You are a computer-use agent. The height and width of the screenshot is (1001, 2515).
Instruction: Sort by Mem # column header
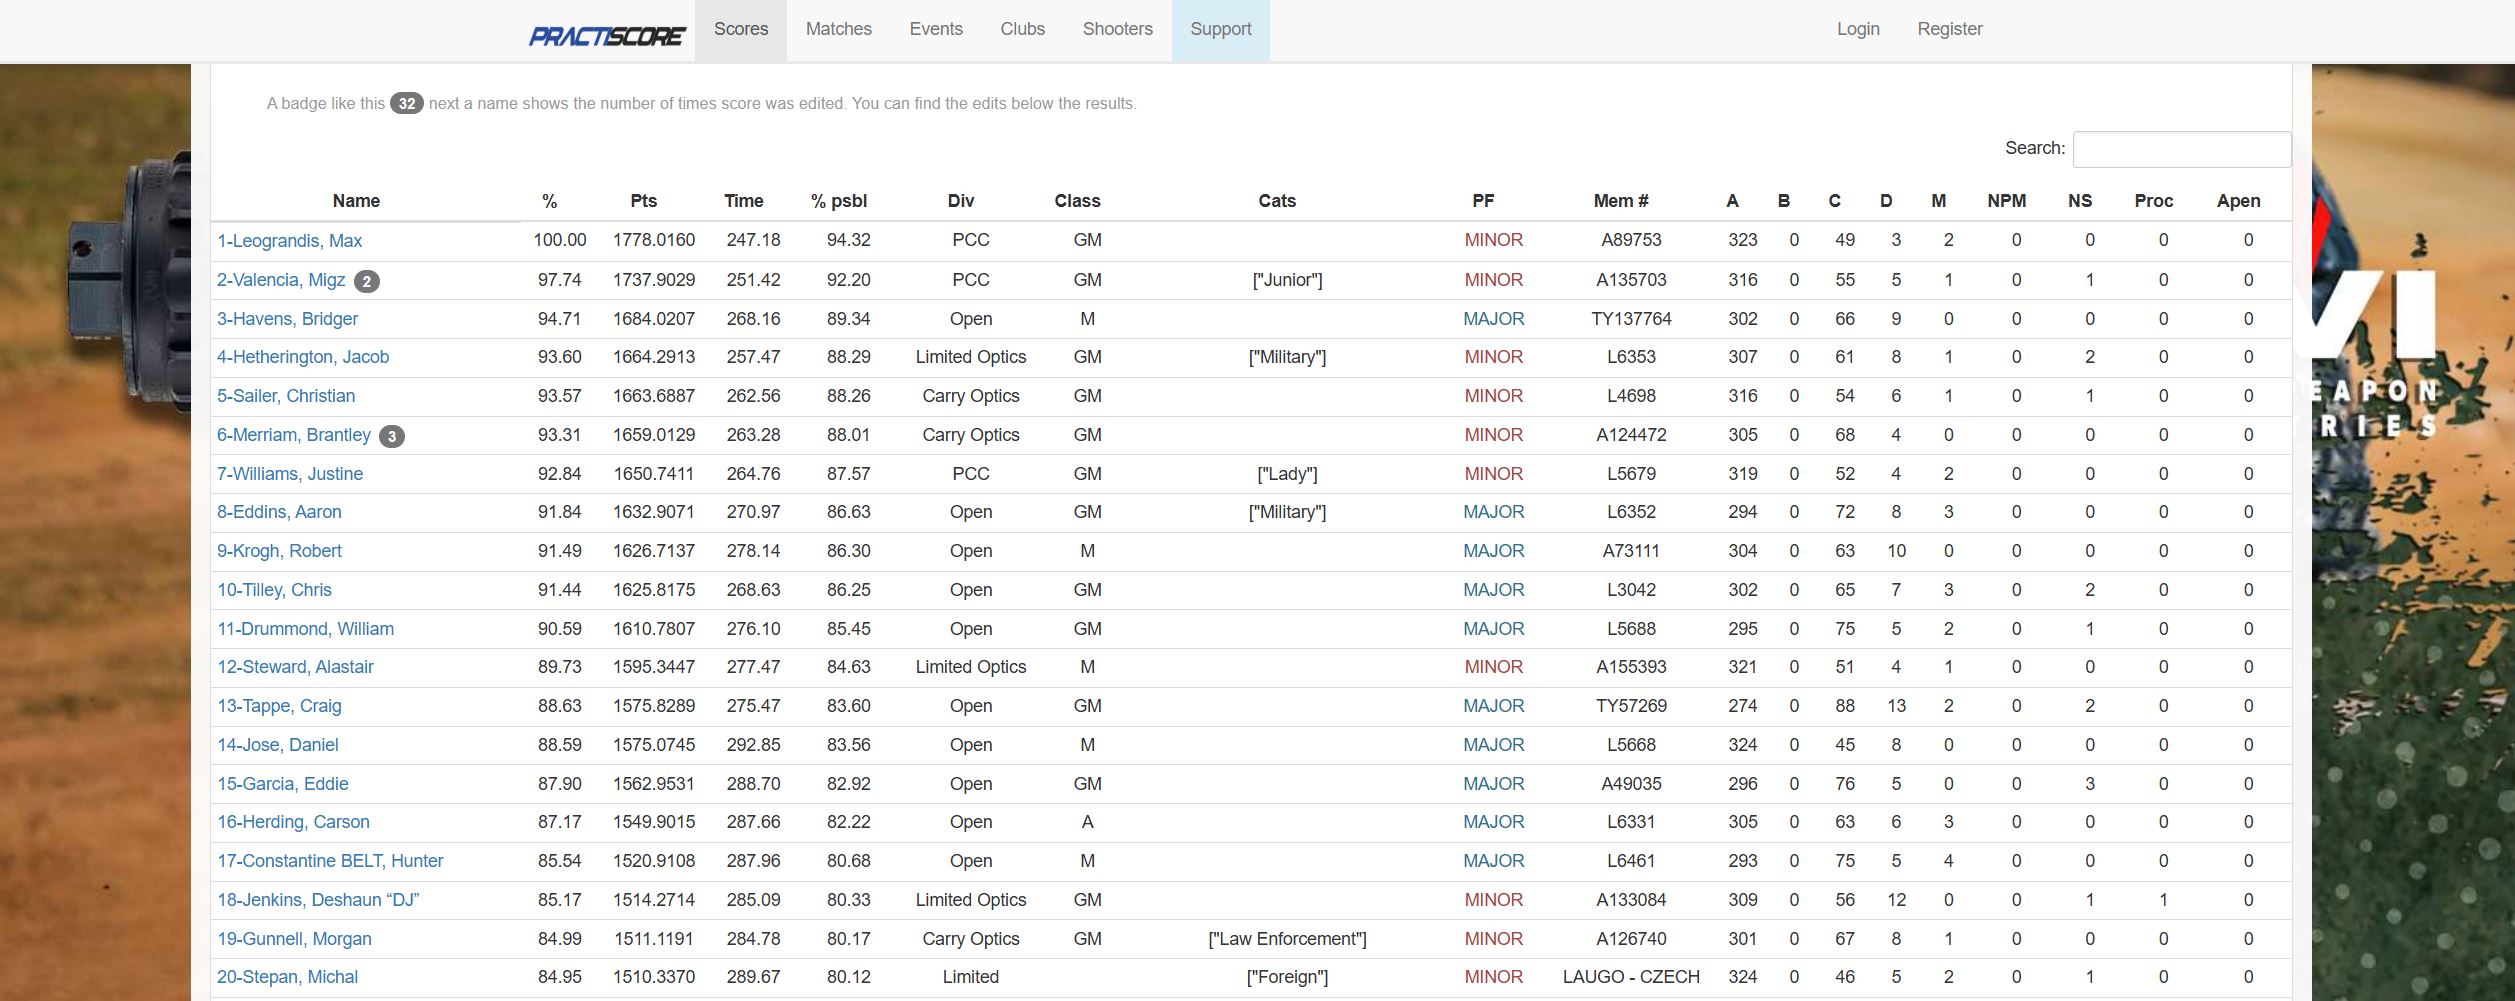point(1621,201)
